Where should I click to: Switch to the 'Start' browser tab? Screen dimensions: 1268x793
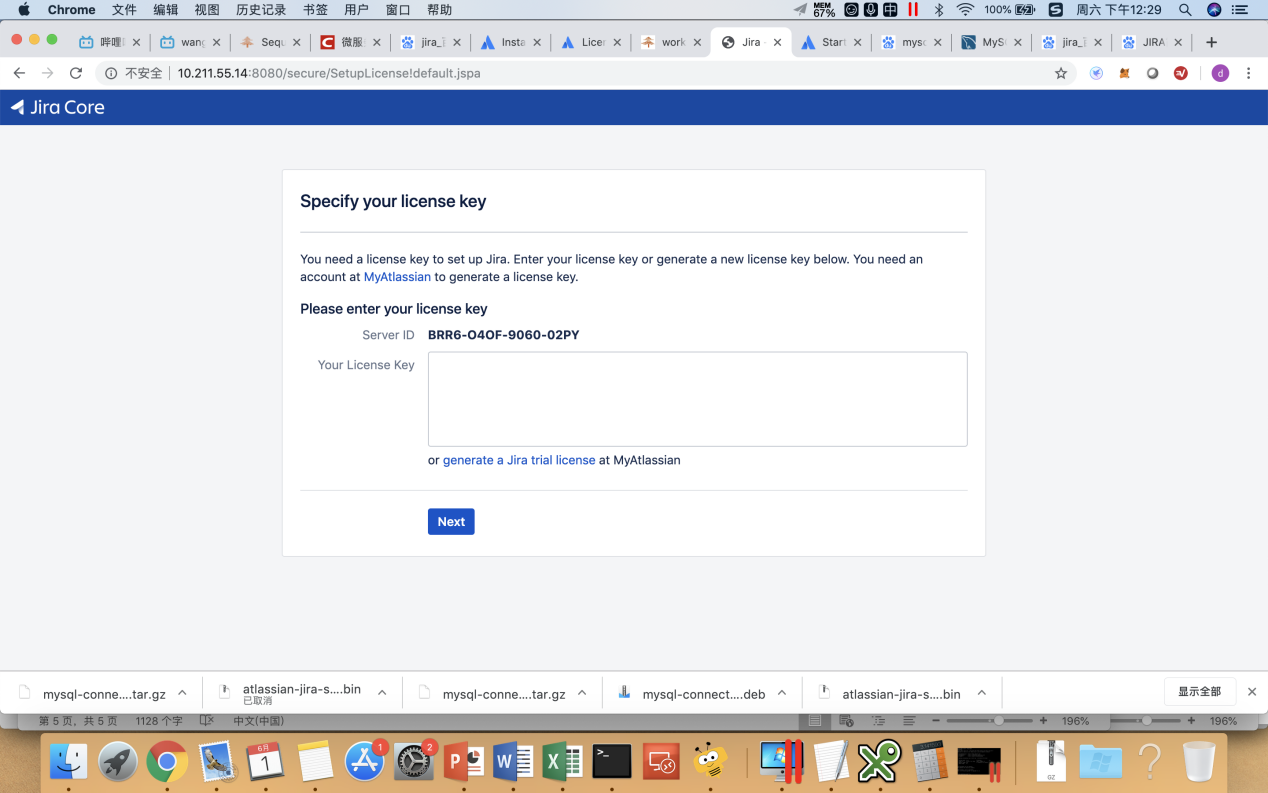[x=832, y=43]
